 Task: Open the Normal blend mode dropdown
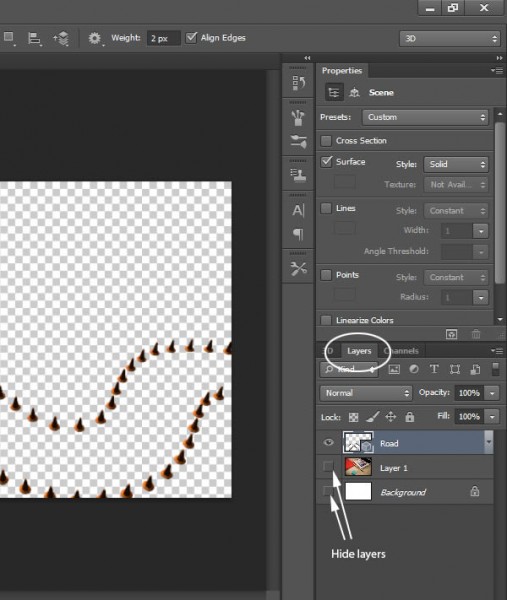coord(366,393)
